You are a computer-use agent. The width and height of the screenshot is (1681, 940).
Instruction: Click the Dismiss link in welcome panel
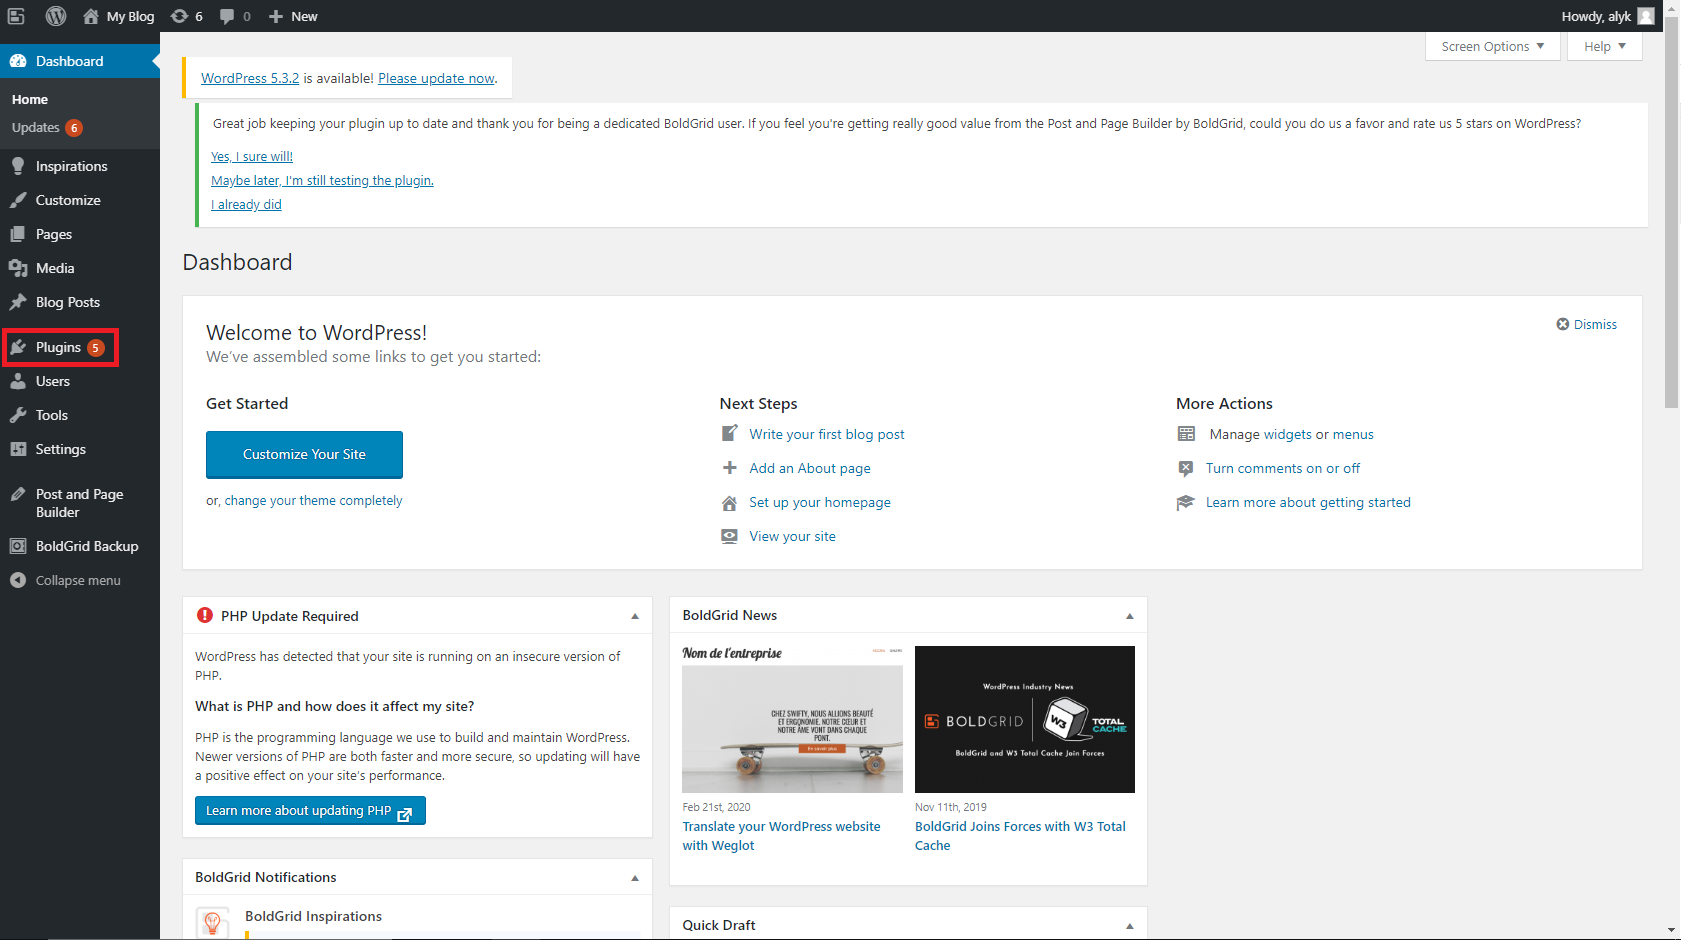click(1595, 324)
